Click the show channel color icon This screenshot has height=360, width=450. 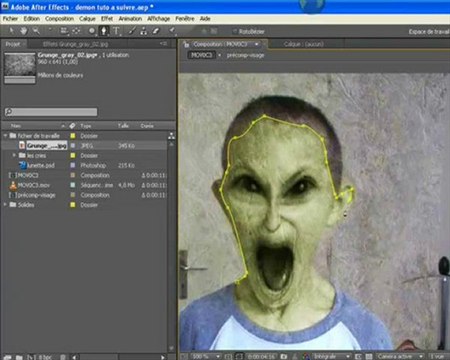[306, 356]
